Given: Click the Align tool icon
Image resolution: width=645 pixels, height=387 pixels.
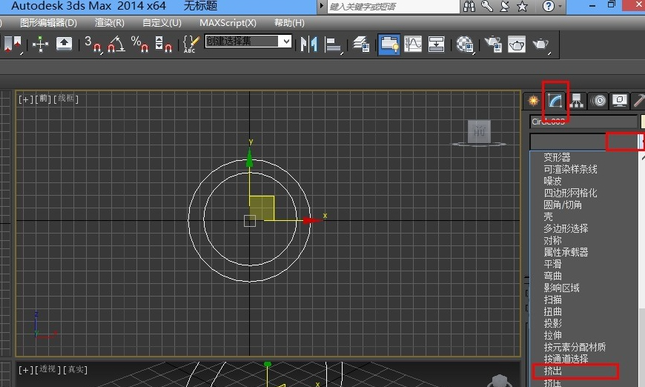Looking at the screenshot, I should click(x=333, y=44).
